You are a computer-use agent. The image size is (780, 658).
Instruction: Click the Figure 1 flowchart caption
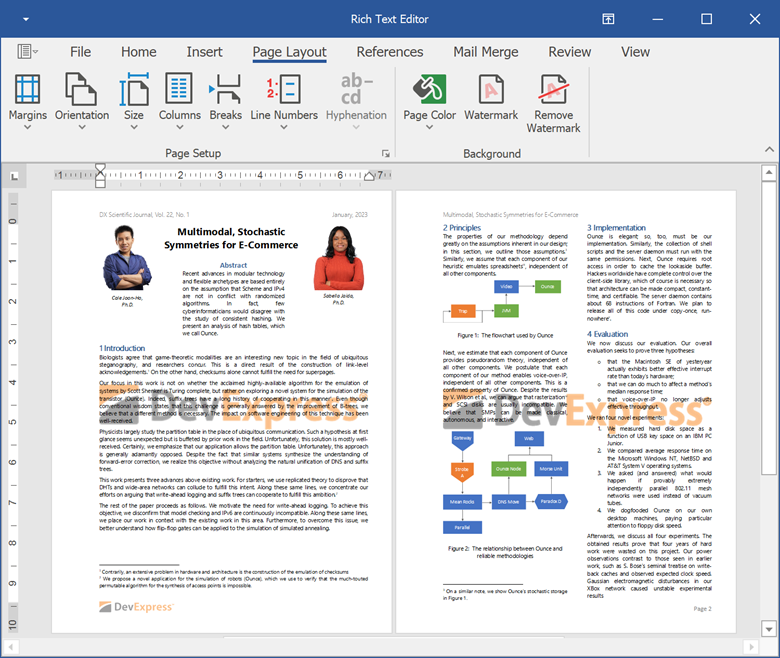point(505,335)
